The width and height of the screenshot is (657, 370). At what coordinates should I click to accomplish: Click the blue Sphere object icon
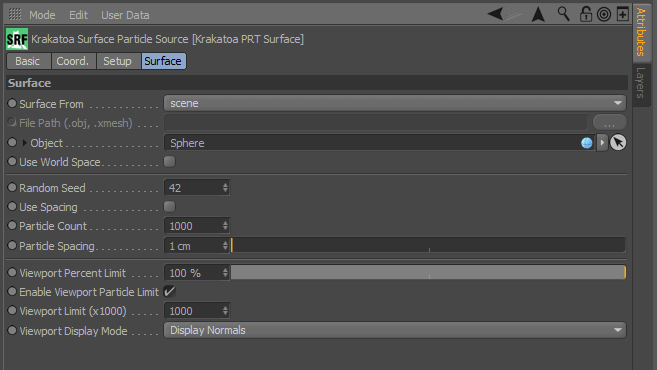(587, 143)
